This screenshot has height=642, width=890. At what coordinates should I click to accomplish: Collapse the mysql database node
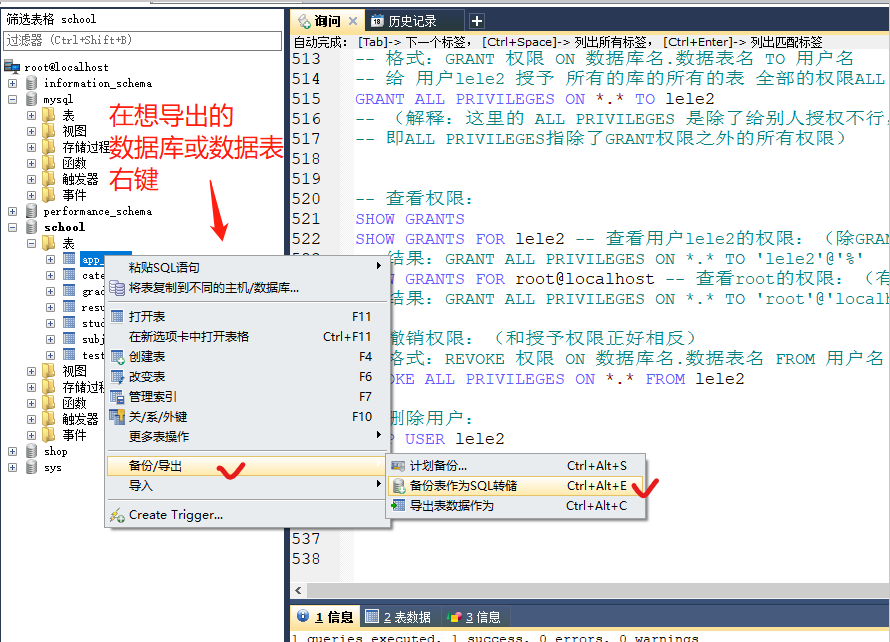(x=12, y=99)
